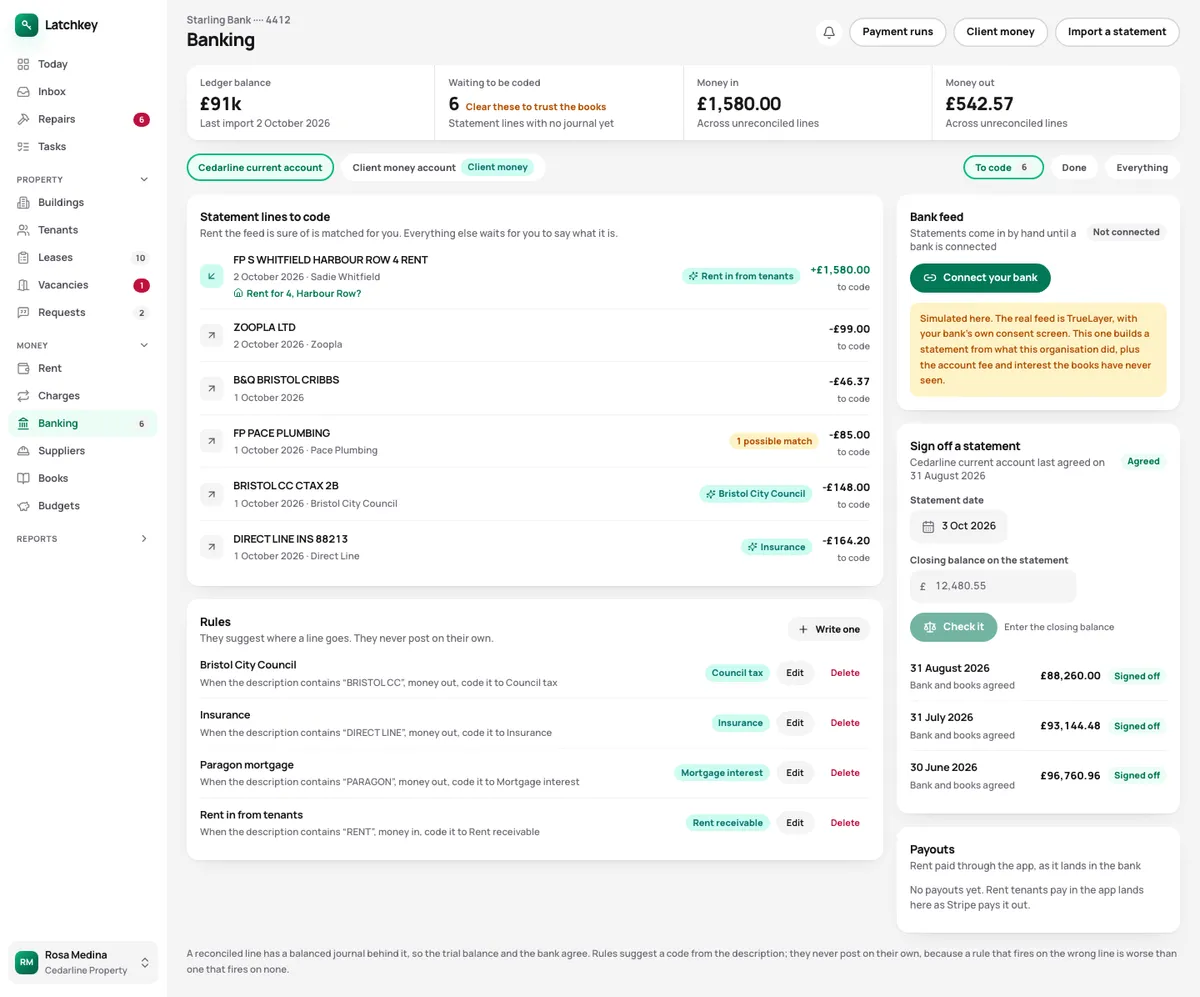Screen dimensions: 1200x997
Task: Edit the Bristol City Council rule
Action: click(795, 673)
